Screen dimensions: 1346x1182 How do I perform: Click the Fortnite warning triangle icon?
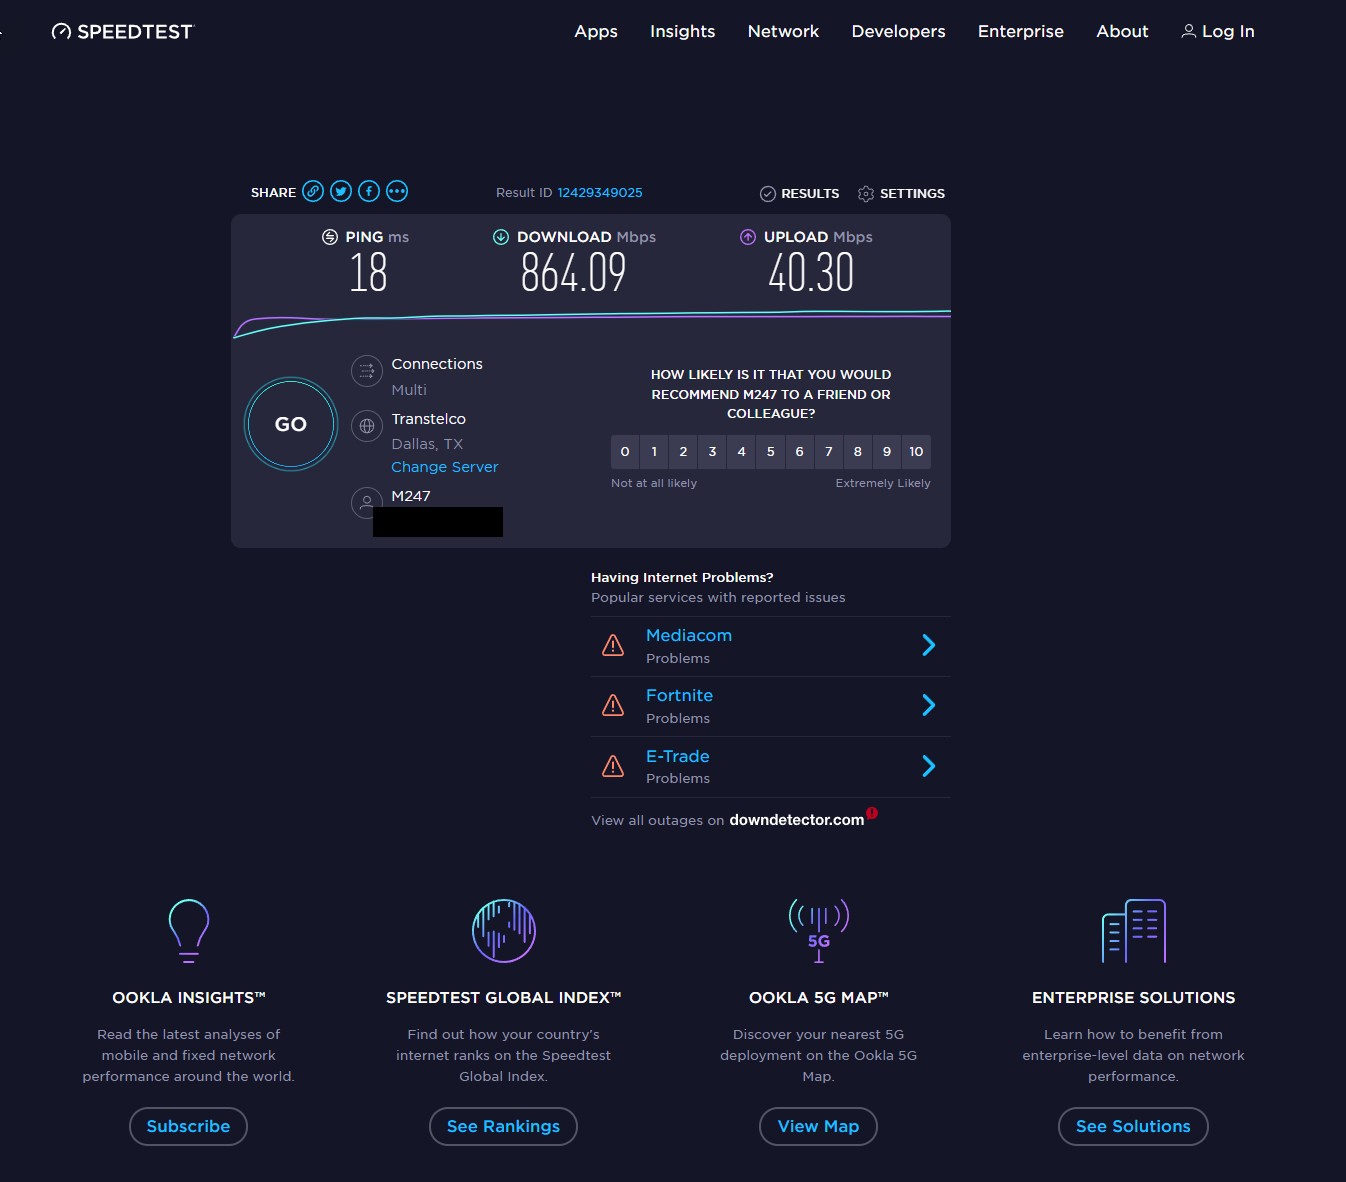[613, 705]
